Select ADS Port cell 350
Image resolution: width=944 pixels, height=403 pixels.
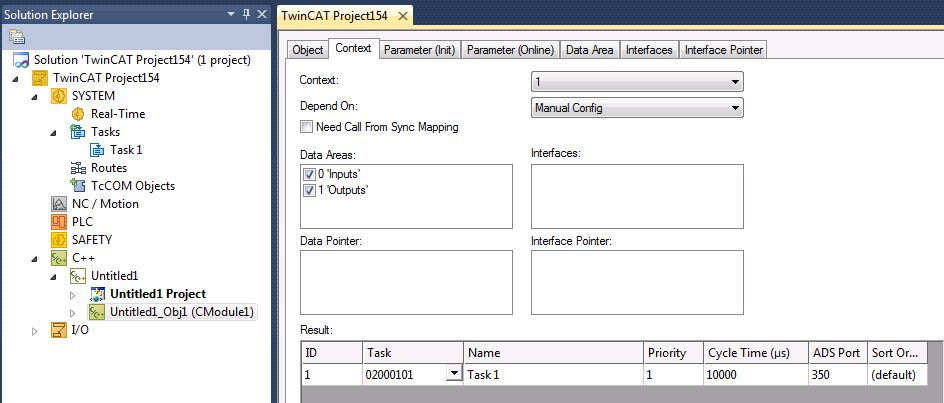click(x=837, y=375)
